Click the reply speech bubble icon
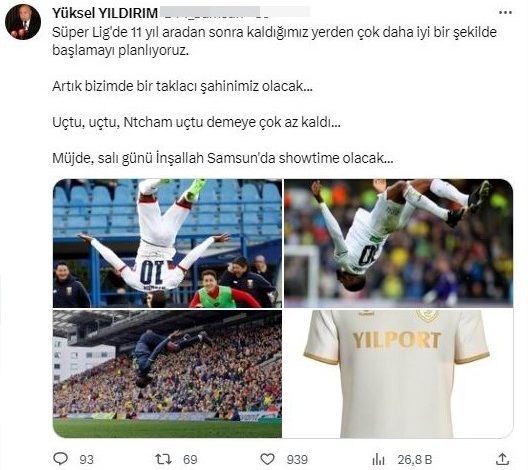 tap(61, 459)
